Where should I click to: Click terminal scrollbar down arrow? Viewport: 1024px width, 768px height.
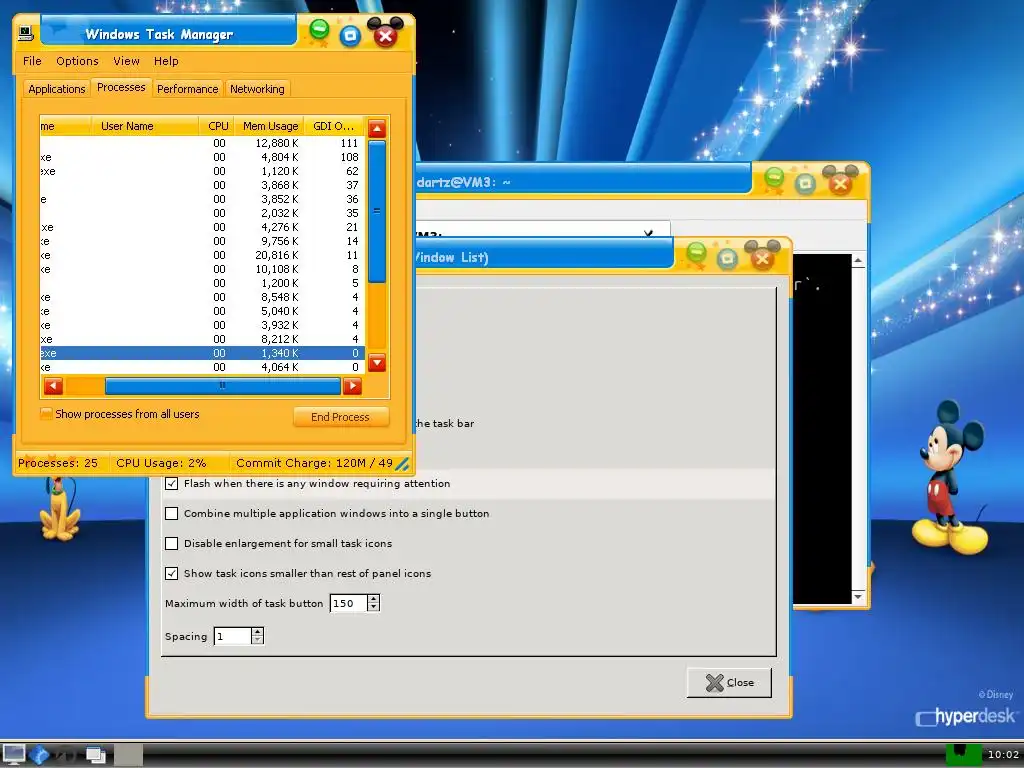pos(858,597)
